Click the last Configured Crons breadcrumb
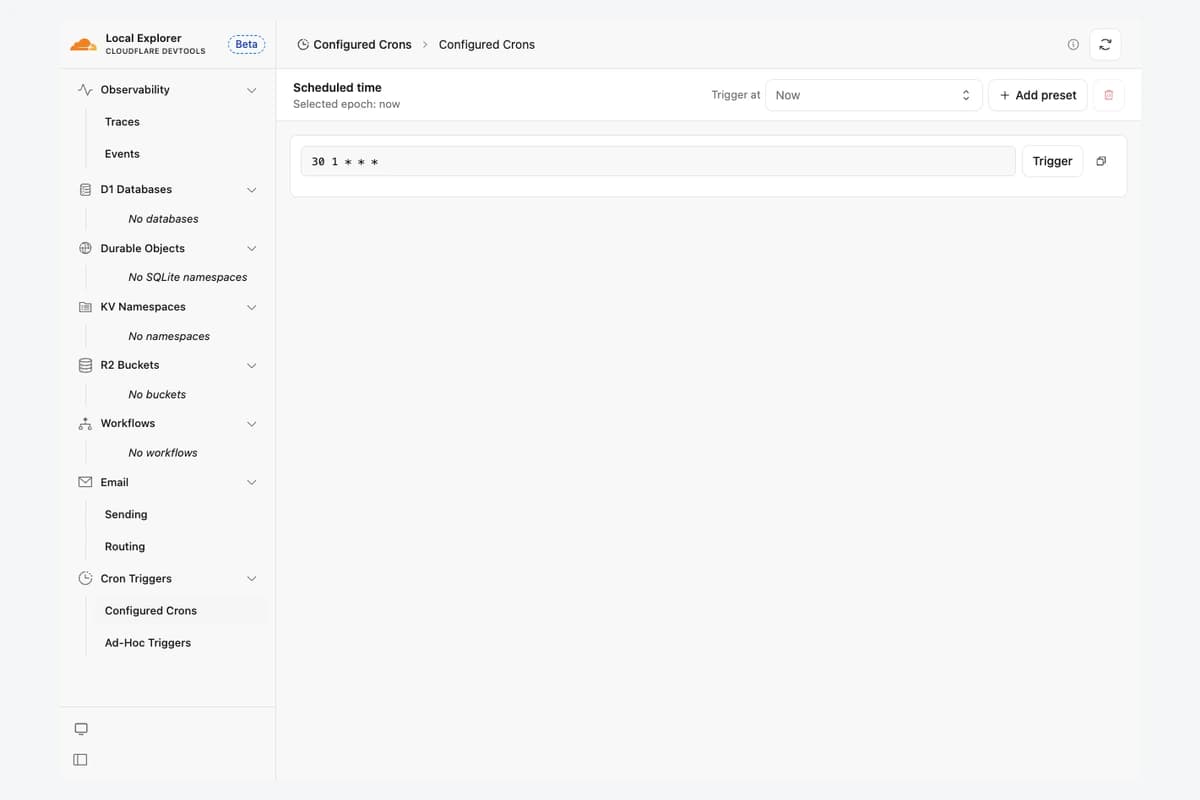The width and height of the screenshot is (1200, 800). coord(487,45)
